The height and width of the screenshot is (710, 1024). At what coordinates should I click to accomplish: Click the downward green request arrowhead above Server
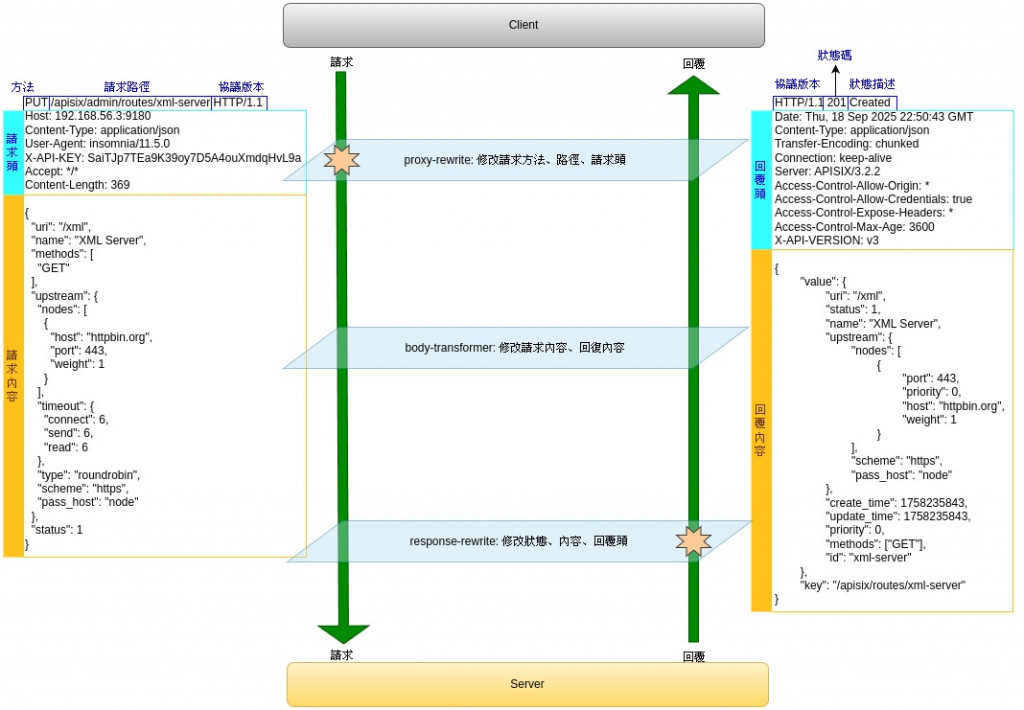click(344, 634)
